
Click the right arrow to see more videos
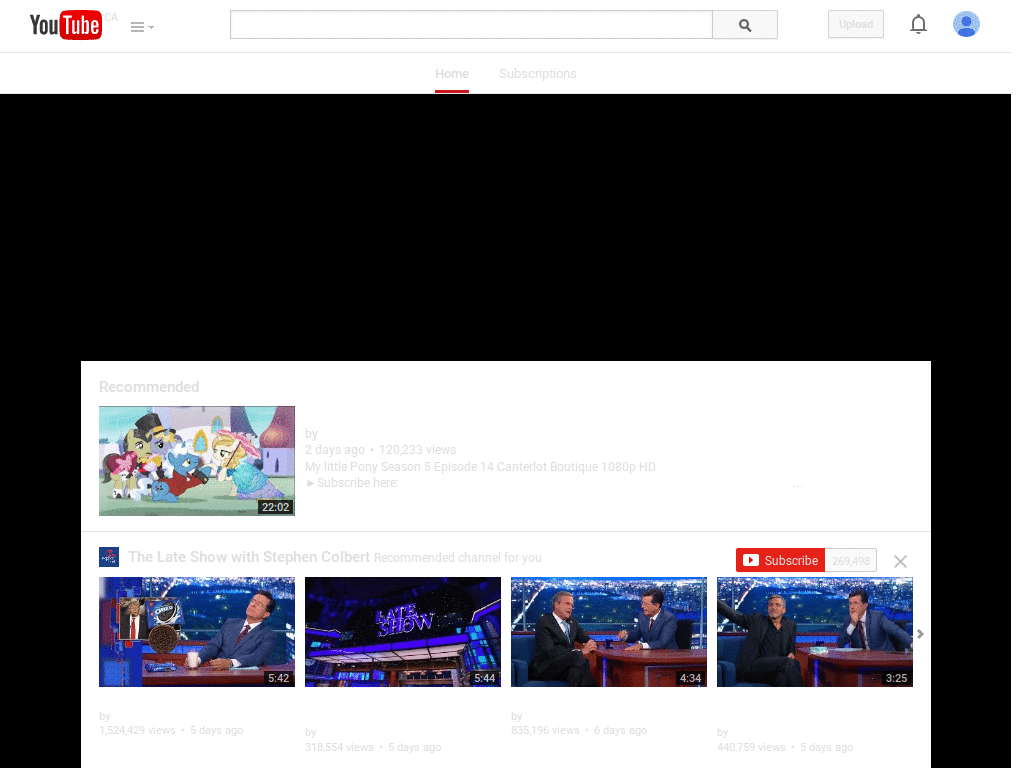(x=920, y=633)
